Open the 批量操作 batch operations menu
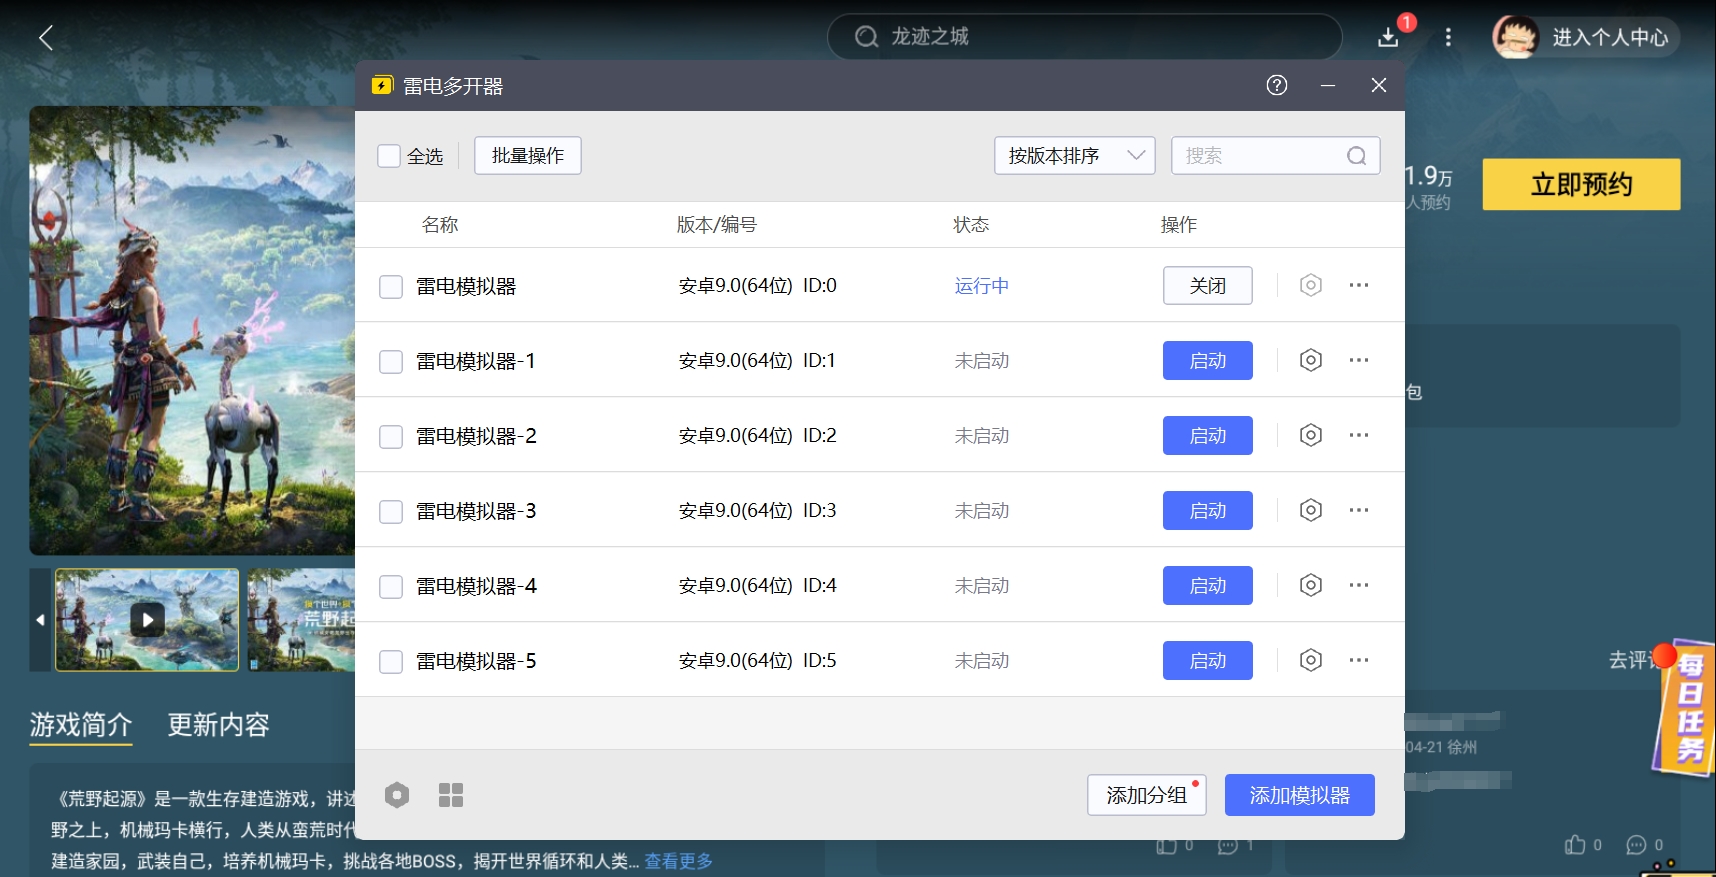The width and height of the screenshot is (1716, 877). (x=527, y=156)
